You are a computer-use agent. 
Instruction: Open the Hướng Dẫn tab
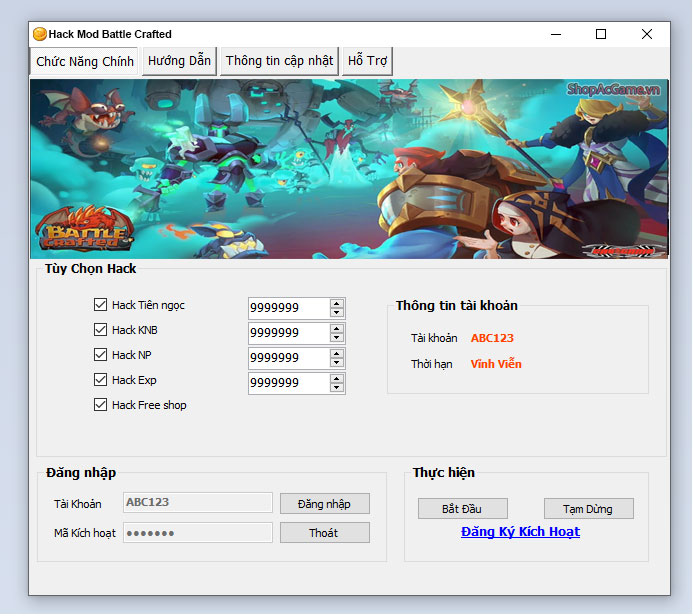(x=179, y=61)
